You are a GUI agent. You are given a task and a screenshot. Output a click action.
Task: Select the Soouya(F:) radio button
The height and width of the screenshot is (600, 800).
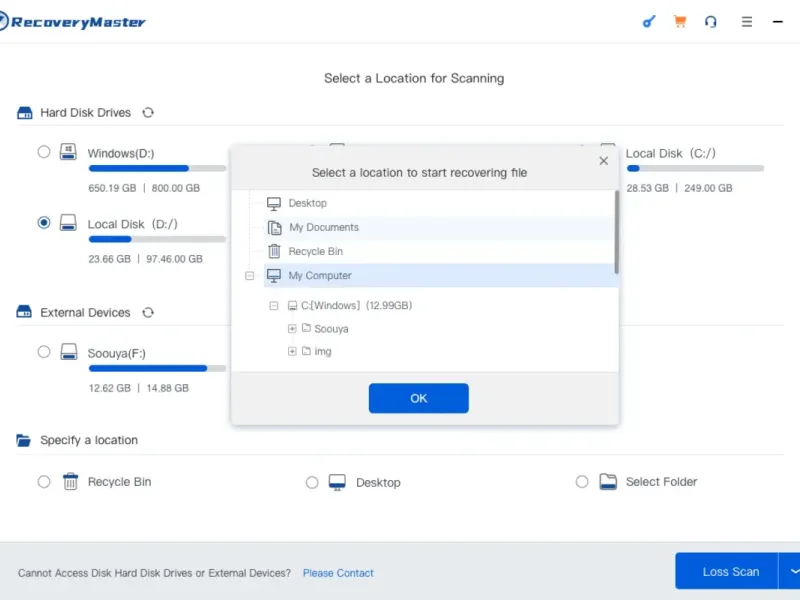point(44,352)
